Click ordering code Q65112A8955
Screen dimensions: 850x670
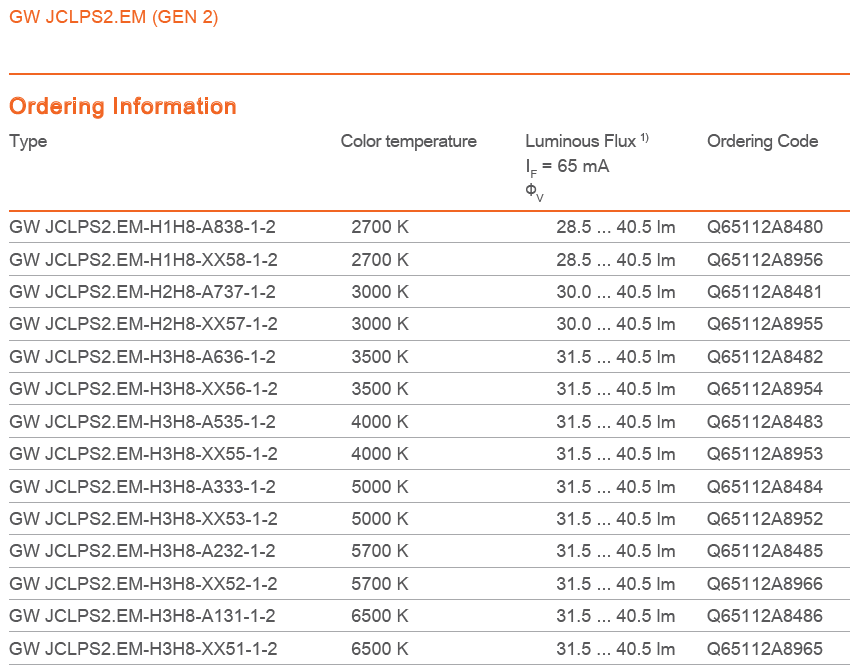765,324
